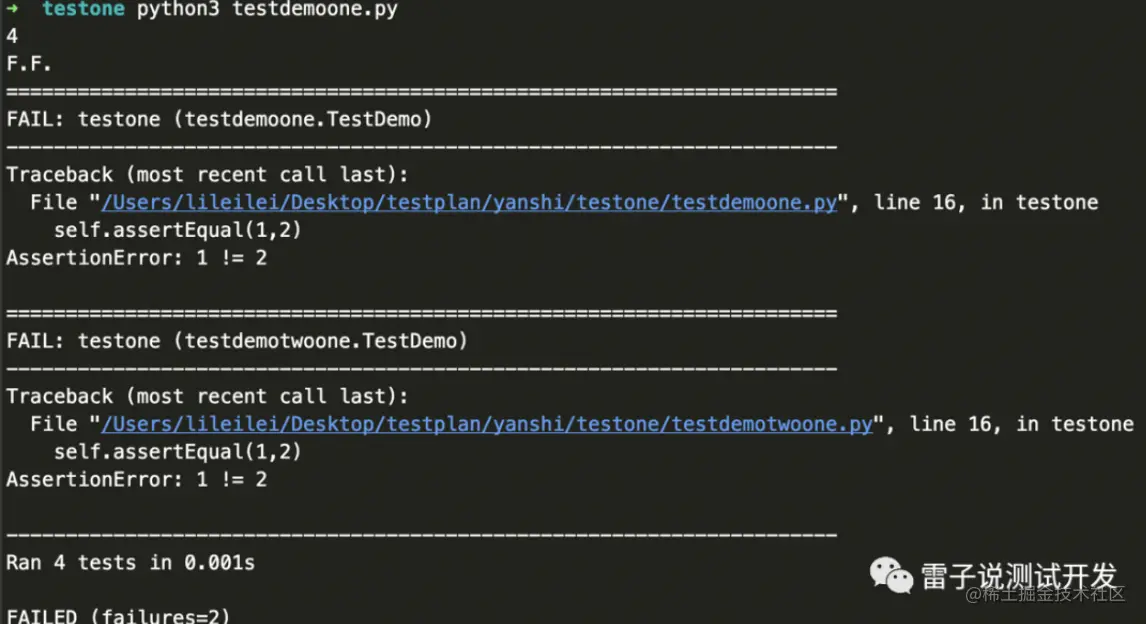Viewport: 1146px width, 624px height.
Task: Click the AssertionError line under the testdemotwoone failure
Action: [137, 480]
